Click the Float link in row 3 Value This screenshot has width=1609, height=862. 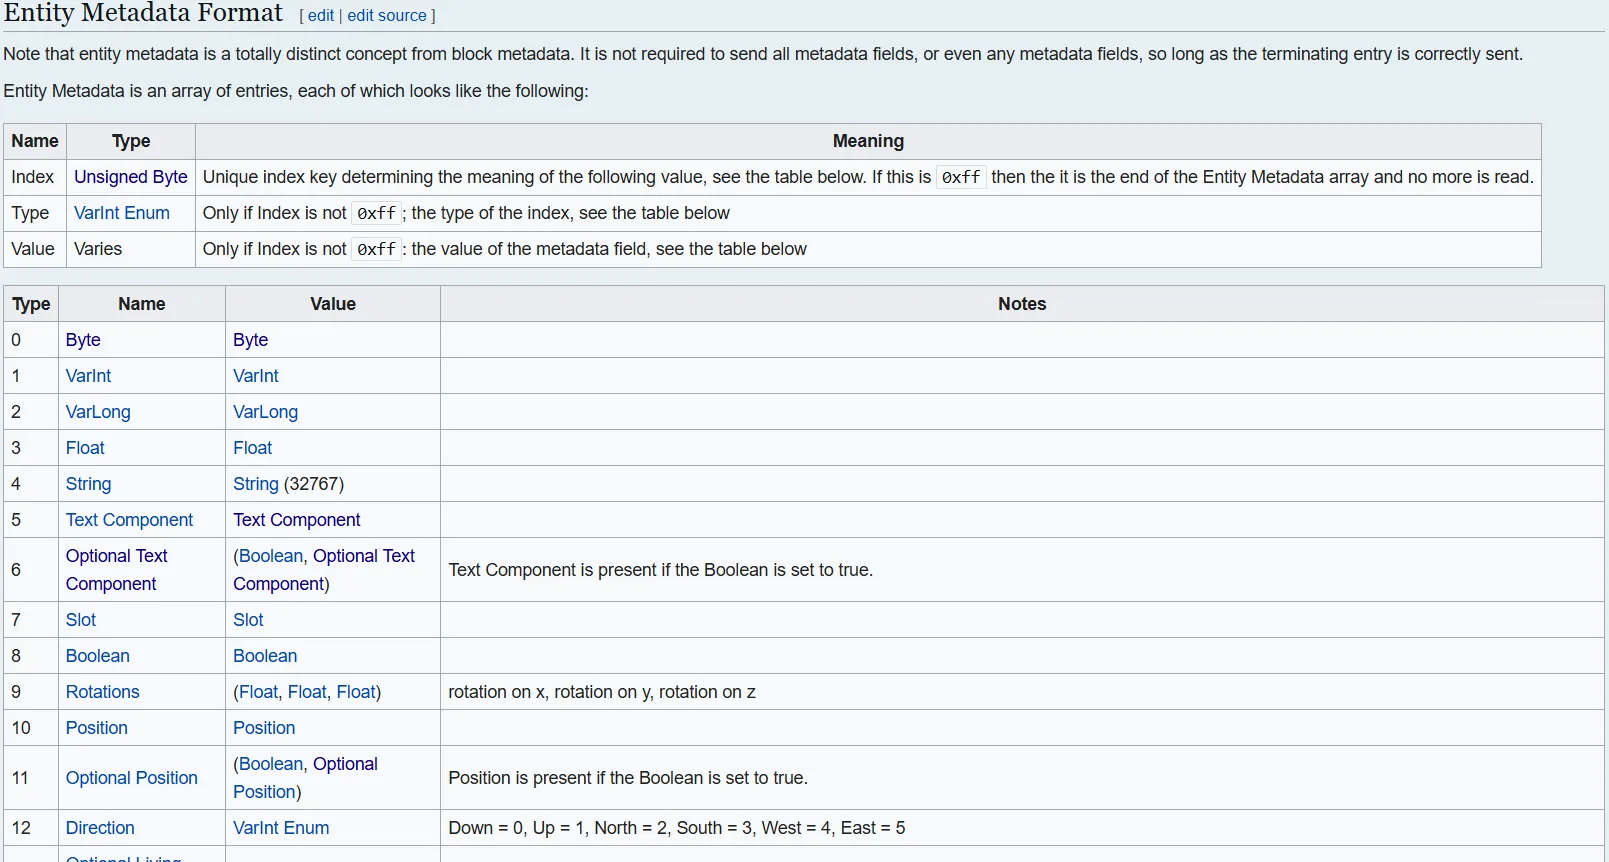pos(252,448)
